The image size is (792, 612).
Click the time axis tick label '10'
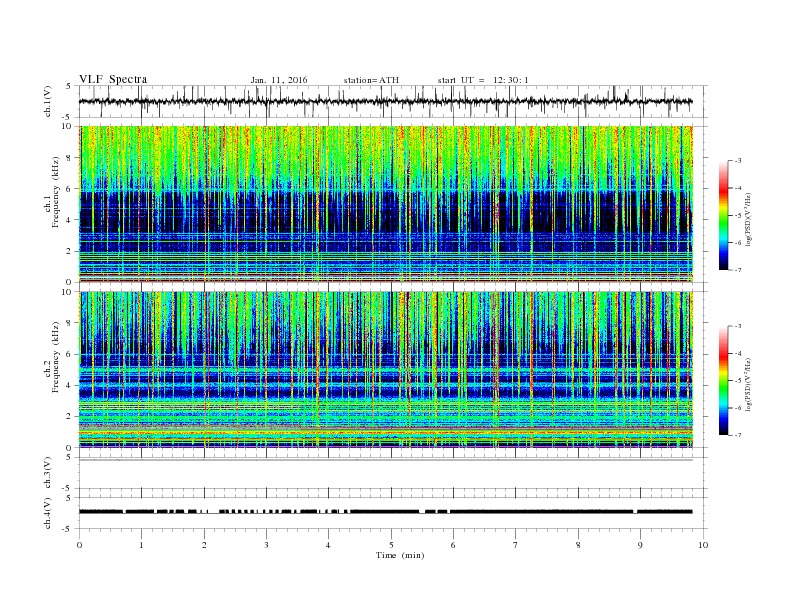coord(703,545)
